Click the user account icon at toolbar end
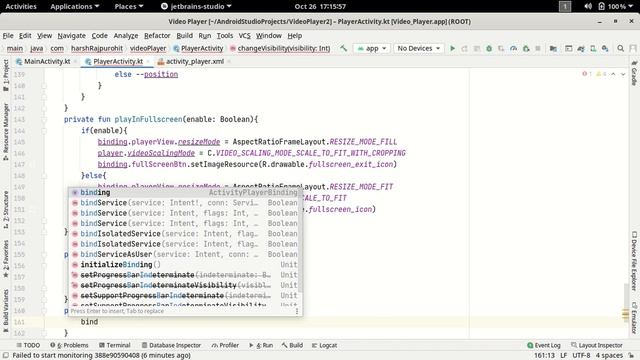Viewport: 640px width, 360px height. click(x=633, y=48)
